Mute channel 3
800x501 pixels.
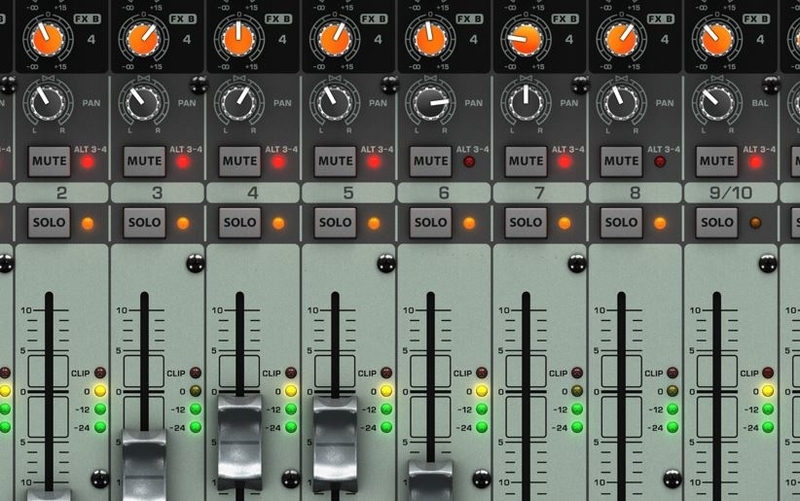144,161
